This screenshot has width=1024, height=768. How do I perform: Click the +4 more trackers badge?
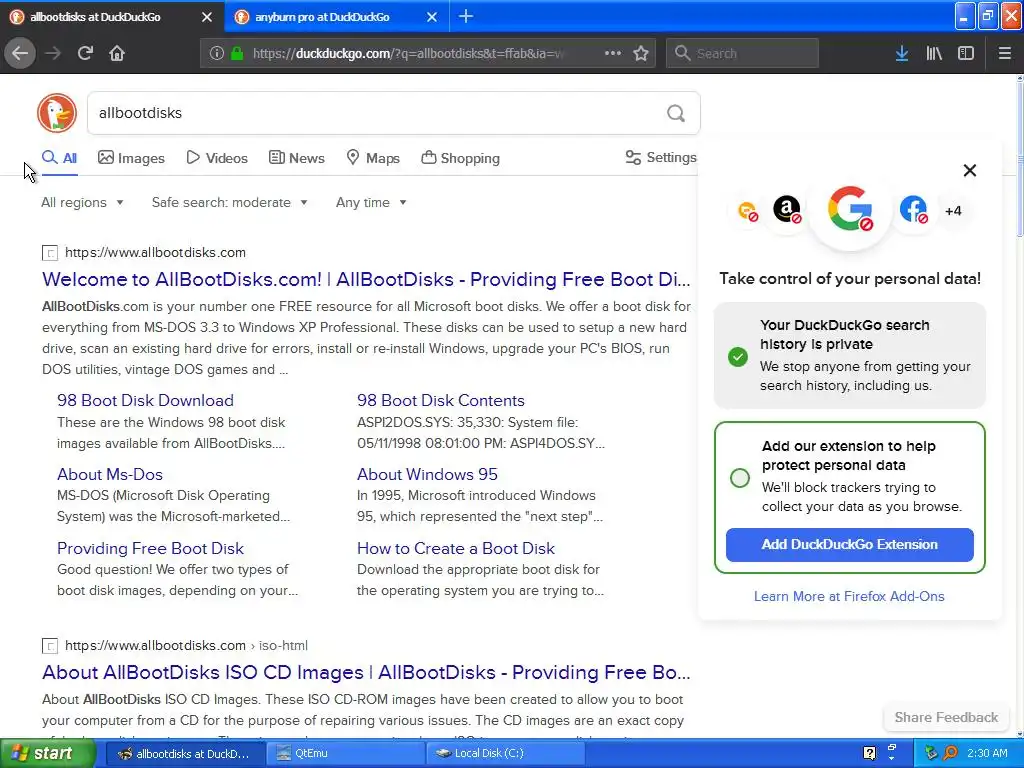coord(953,211)
